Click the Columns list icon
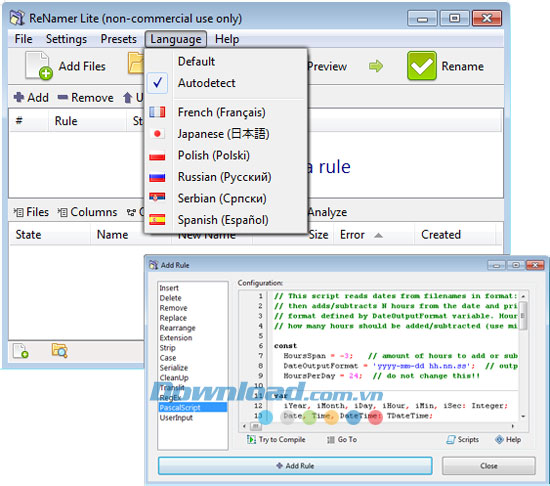550x486 pixels. click(62, 212)
